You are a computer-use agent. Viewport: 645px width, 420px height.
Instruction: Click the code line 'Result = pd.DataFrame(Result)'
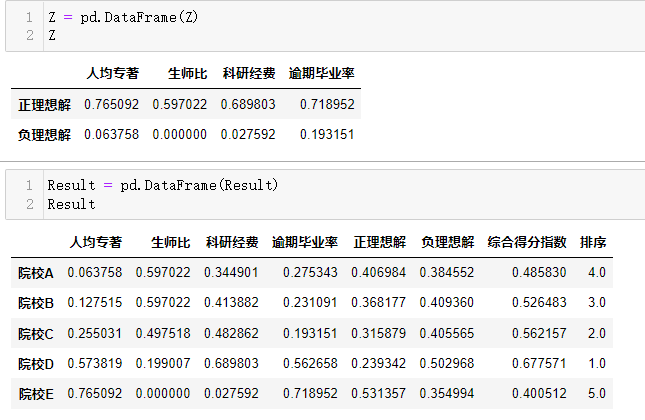click(163, 185)
